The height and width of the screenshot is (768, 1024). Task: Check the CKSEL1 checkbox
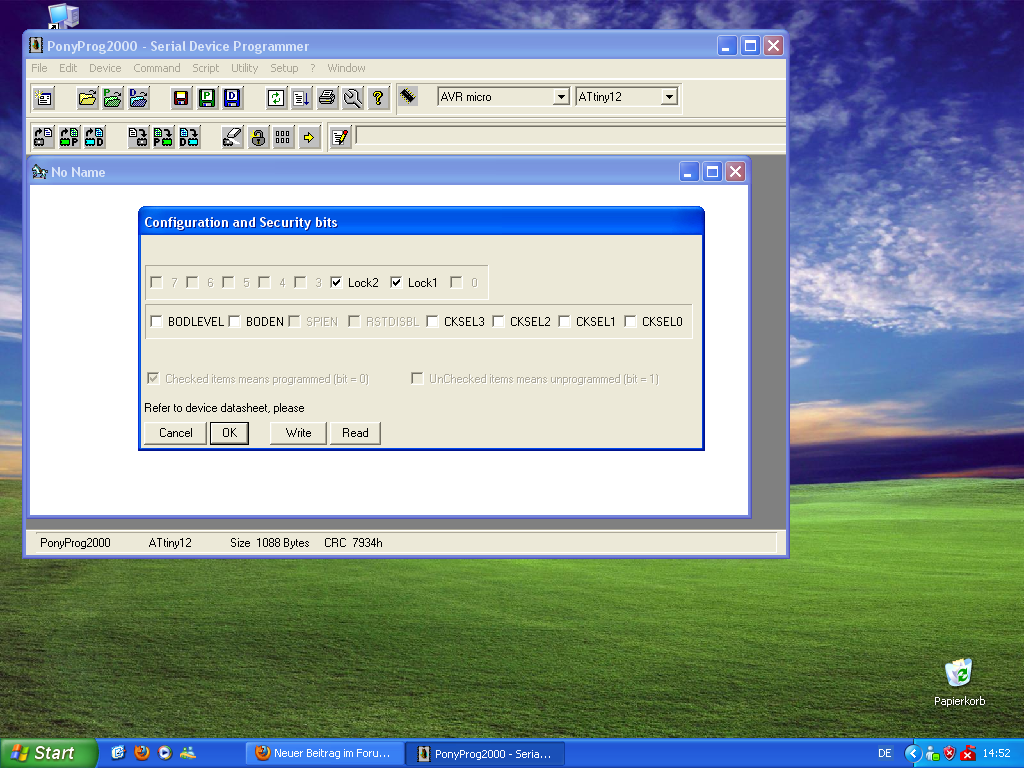(x=564, y=321)
